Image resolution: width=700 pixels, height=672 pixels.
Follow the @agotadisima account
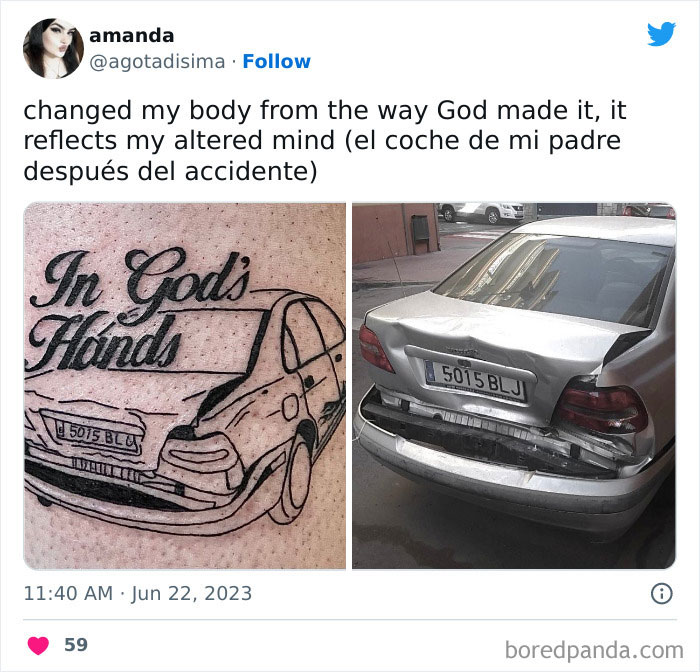[276, 62]
